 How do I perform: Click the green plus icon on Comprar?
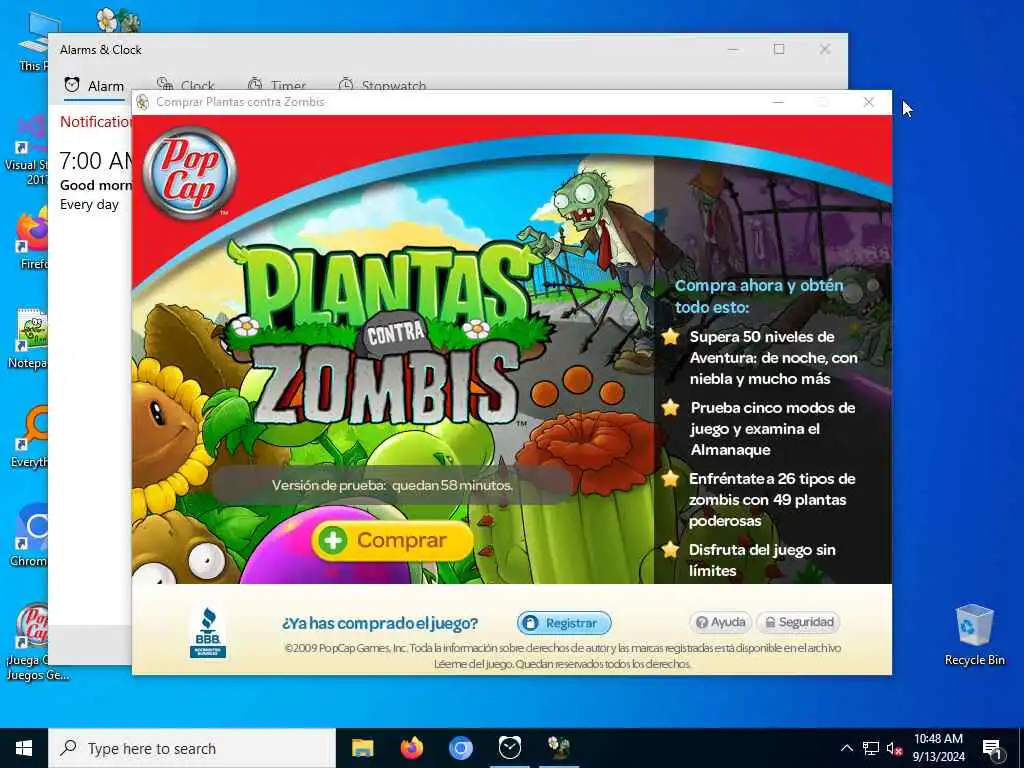pyautogui.click(x=334, y=541)
